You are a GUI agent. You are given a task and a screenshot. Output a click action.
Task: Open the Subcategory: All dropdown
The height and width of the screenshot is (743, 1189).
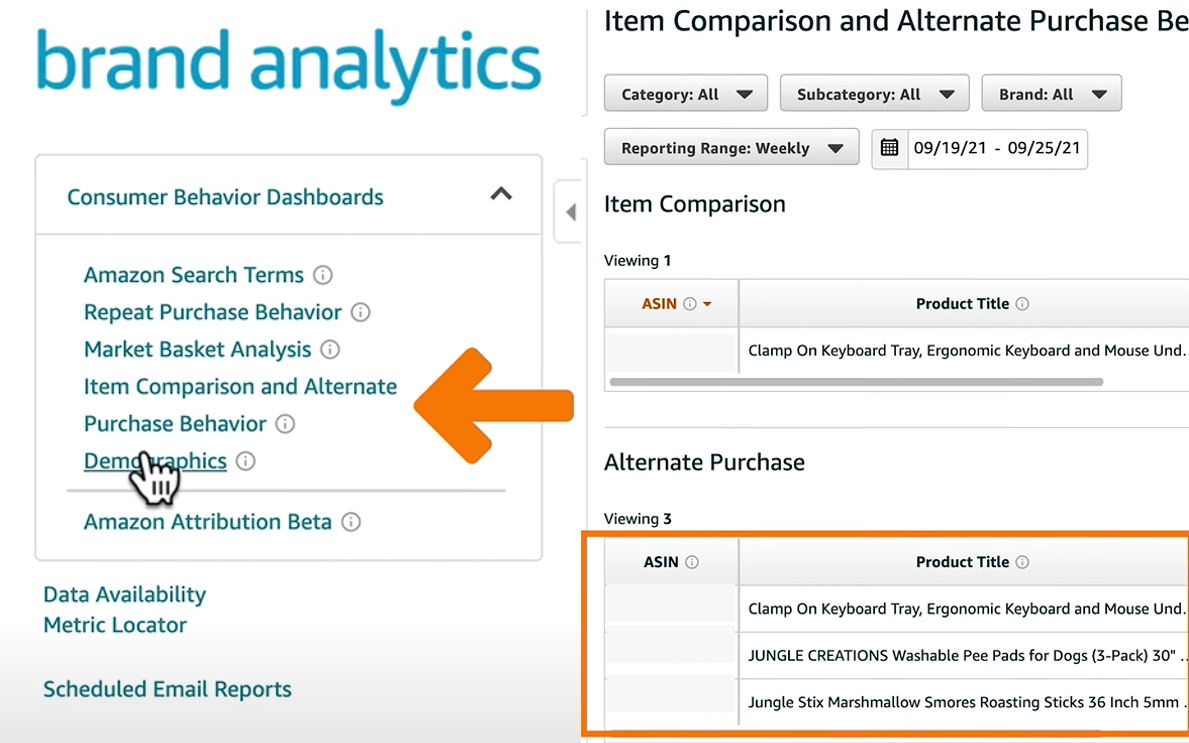874,94
